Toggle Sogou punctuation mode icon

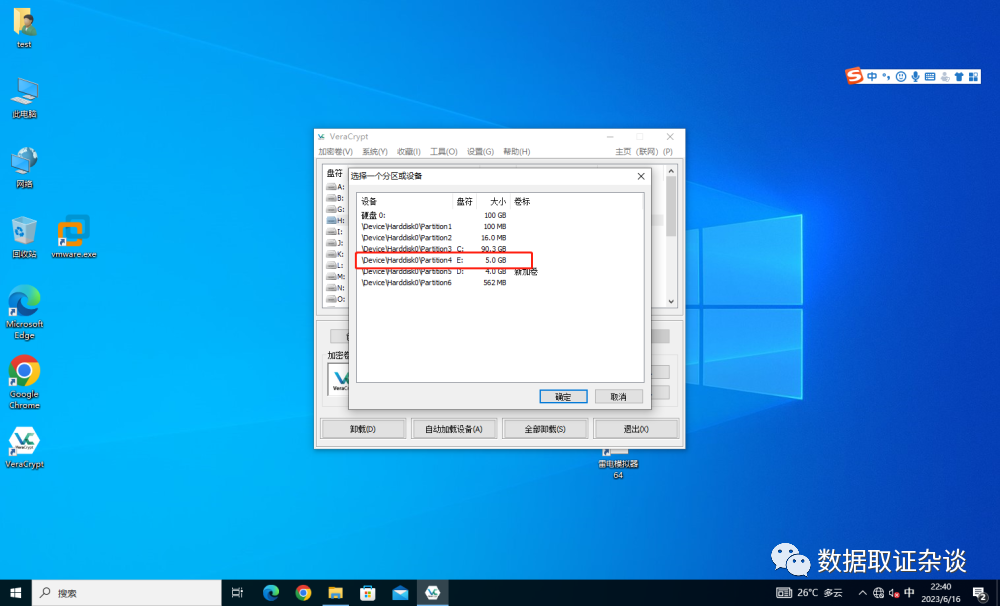pyautogui.click(x=886, y=77)
